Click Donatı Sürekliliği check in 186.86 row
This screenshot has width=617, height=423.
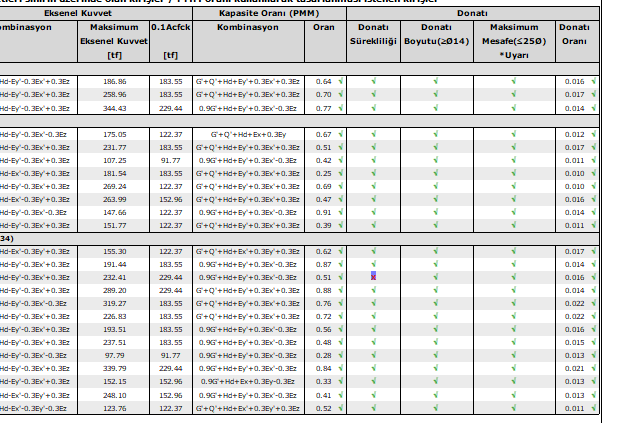(x=373, y=80)
